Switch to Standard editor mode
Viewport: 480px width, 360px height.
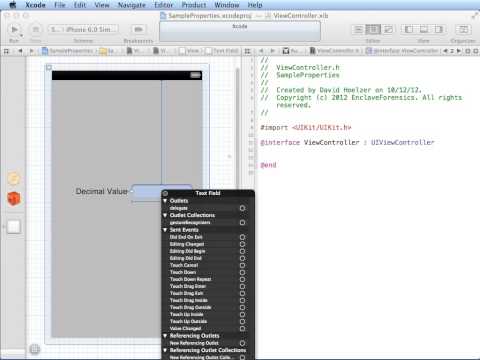358,29
